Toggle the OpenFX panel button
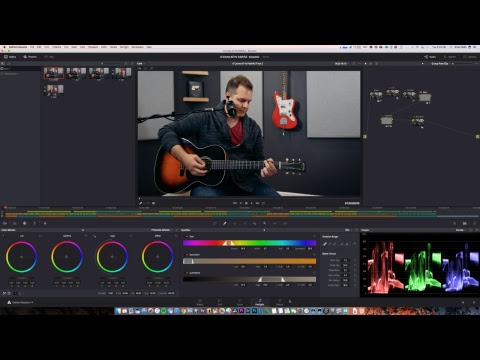Screen dimensions: 480x360 (x=450, y=57)
